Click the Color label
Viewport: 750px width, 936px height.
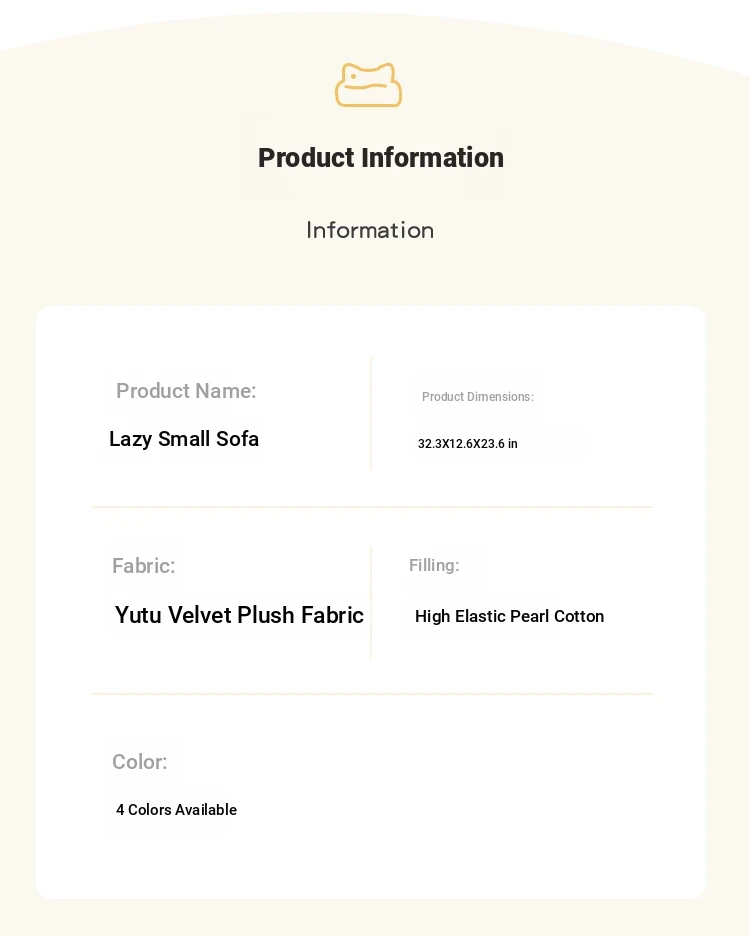[x=140, y=762]
